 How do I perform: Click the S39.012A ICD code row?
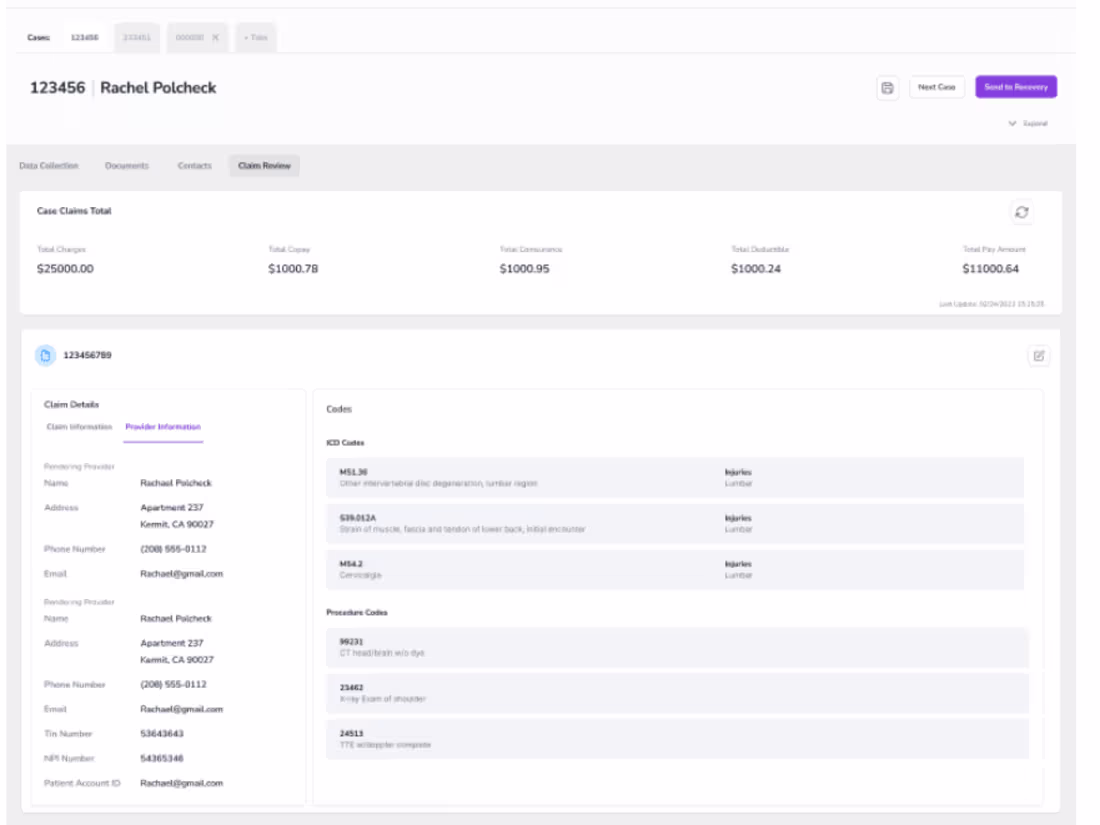pos(675,523)
